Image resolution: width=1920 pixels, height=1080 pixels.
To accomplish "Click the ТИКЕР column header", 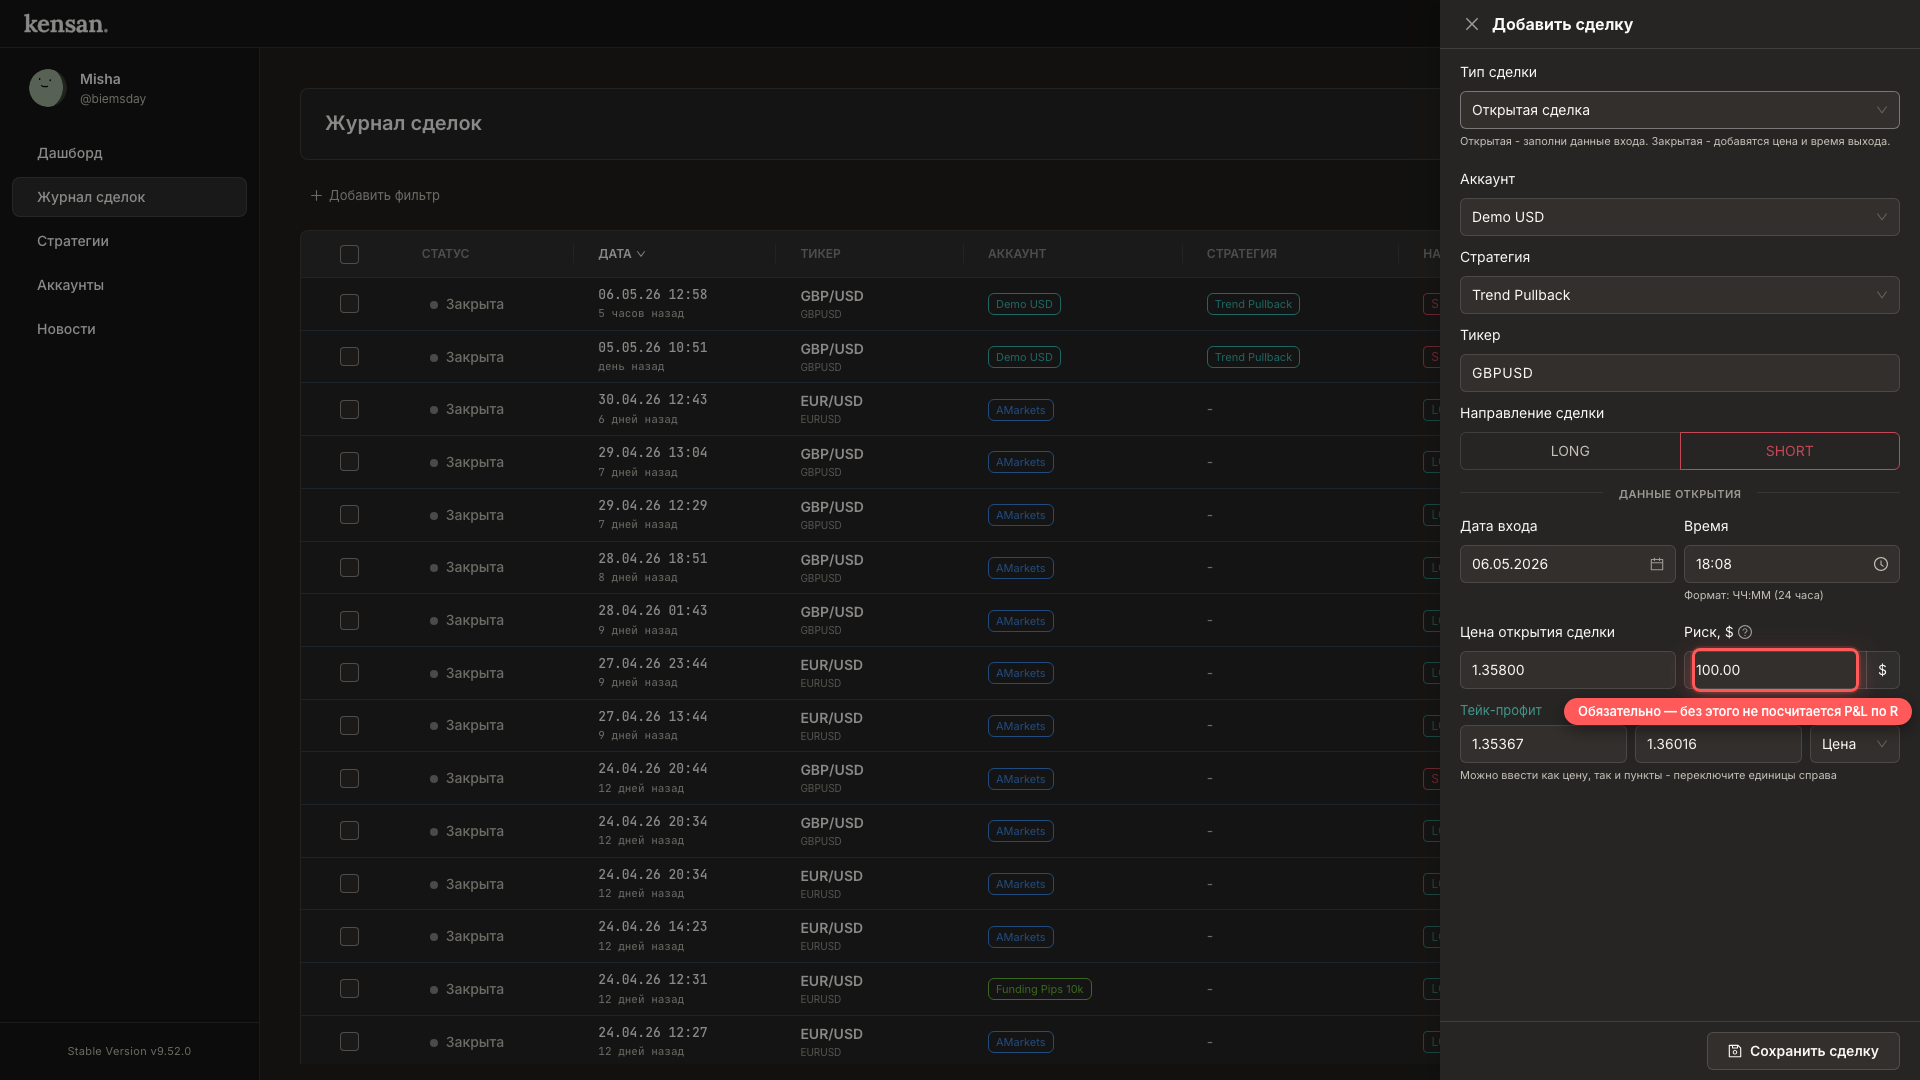I will pos(820,254).
